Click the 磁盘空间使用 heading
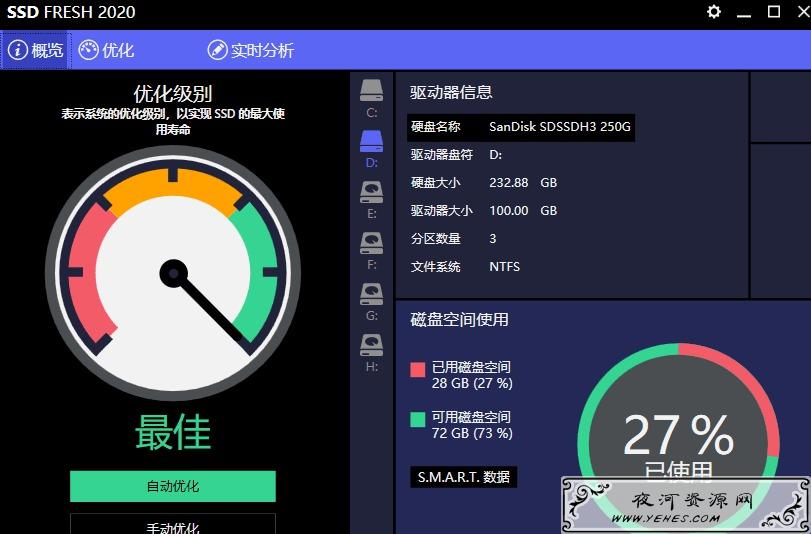Screen dimensions: 811x534 point(459,319)
